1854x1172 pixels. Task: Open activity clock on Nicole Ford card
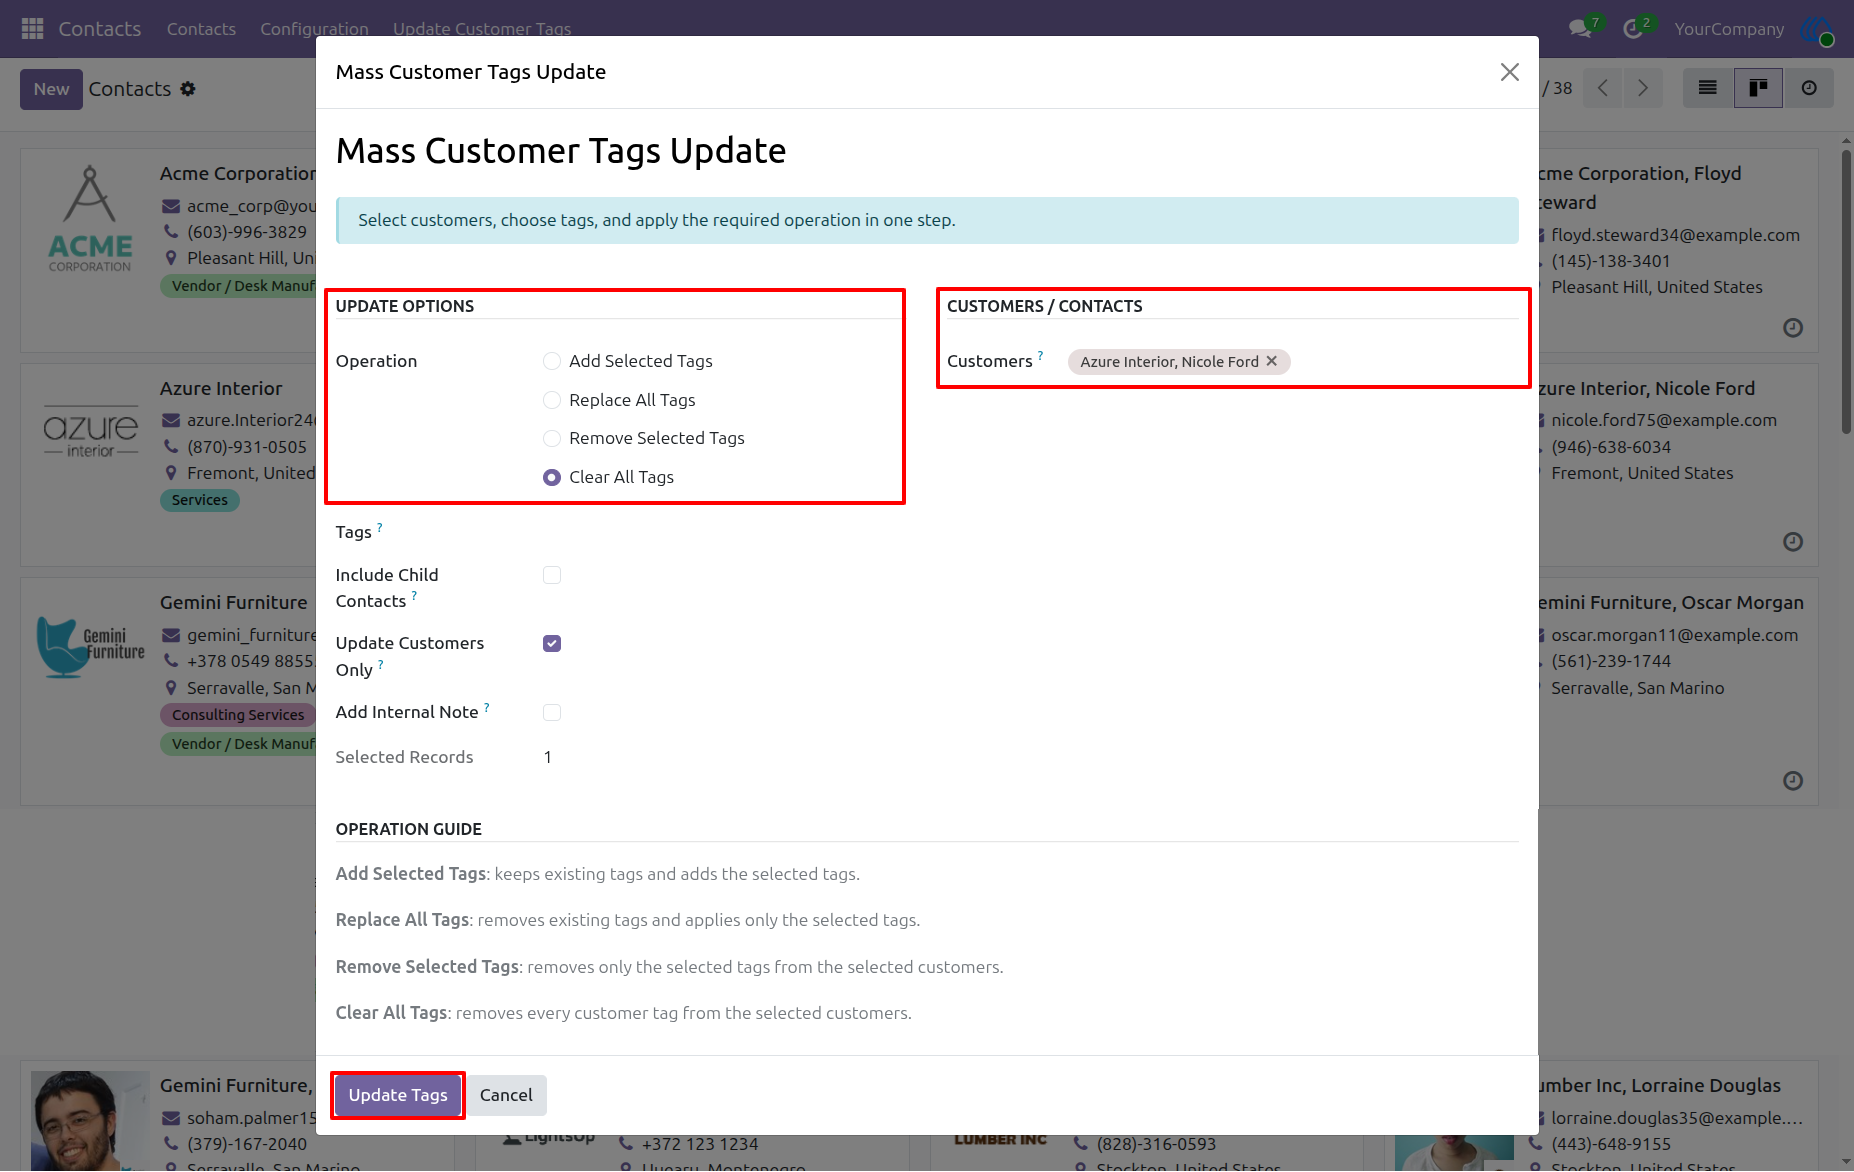[1793, 542]
